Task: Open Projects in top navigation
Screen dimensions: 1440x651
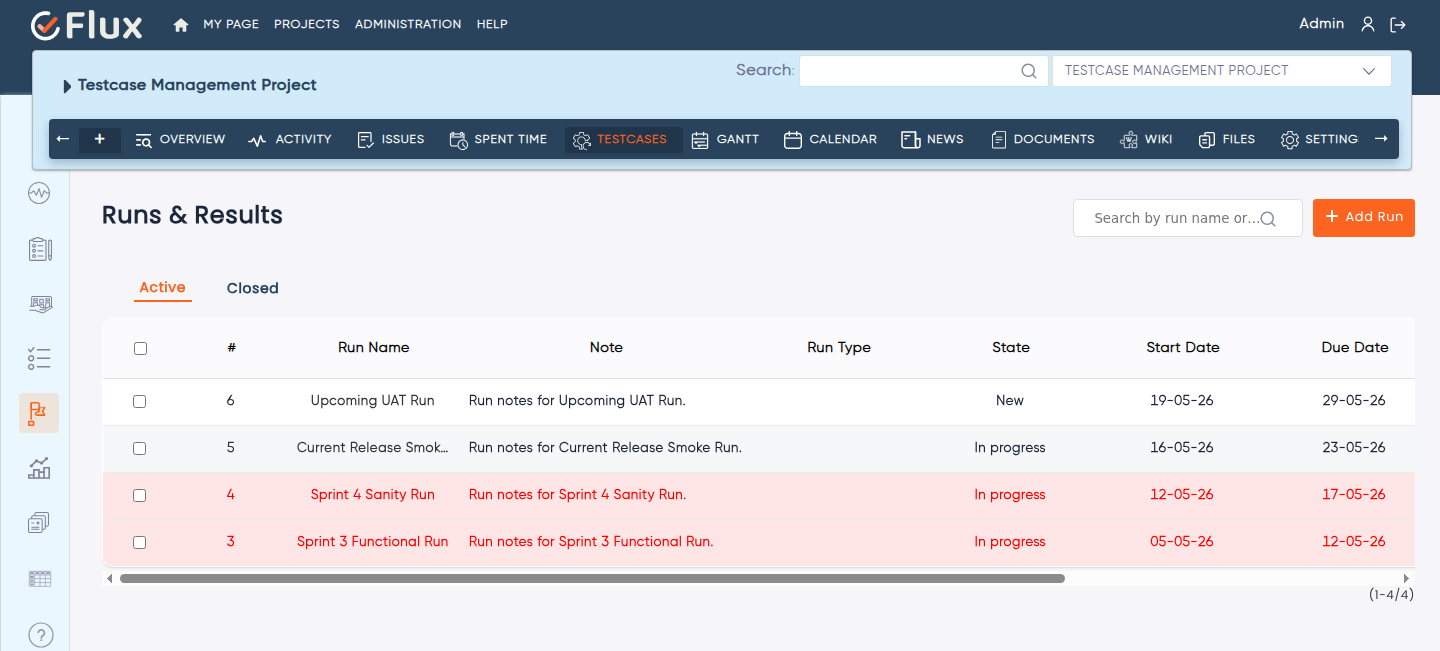Action: point(306,24)
